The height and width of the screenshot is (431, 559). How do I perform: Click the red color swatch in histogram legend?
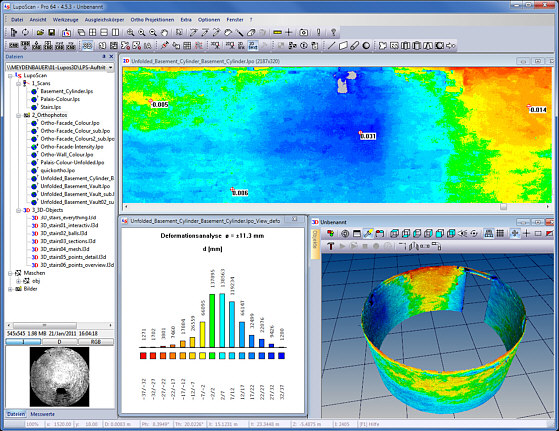click(143, 355)
